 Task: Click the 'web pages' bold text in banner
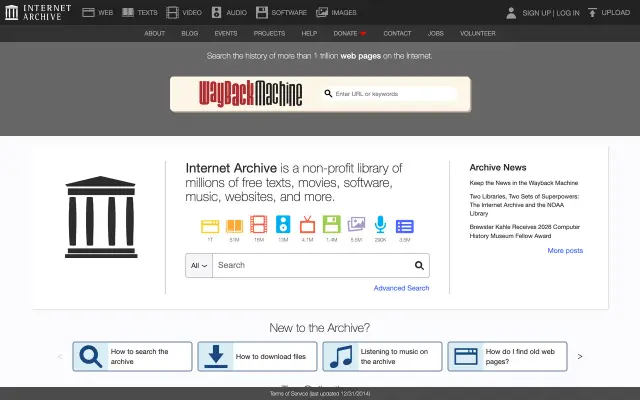coord(360,56)
